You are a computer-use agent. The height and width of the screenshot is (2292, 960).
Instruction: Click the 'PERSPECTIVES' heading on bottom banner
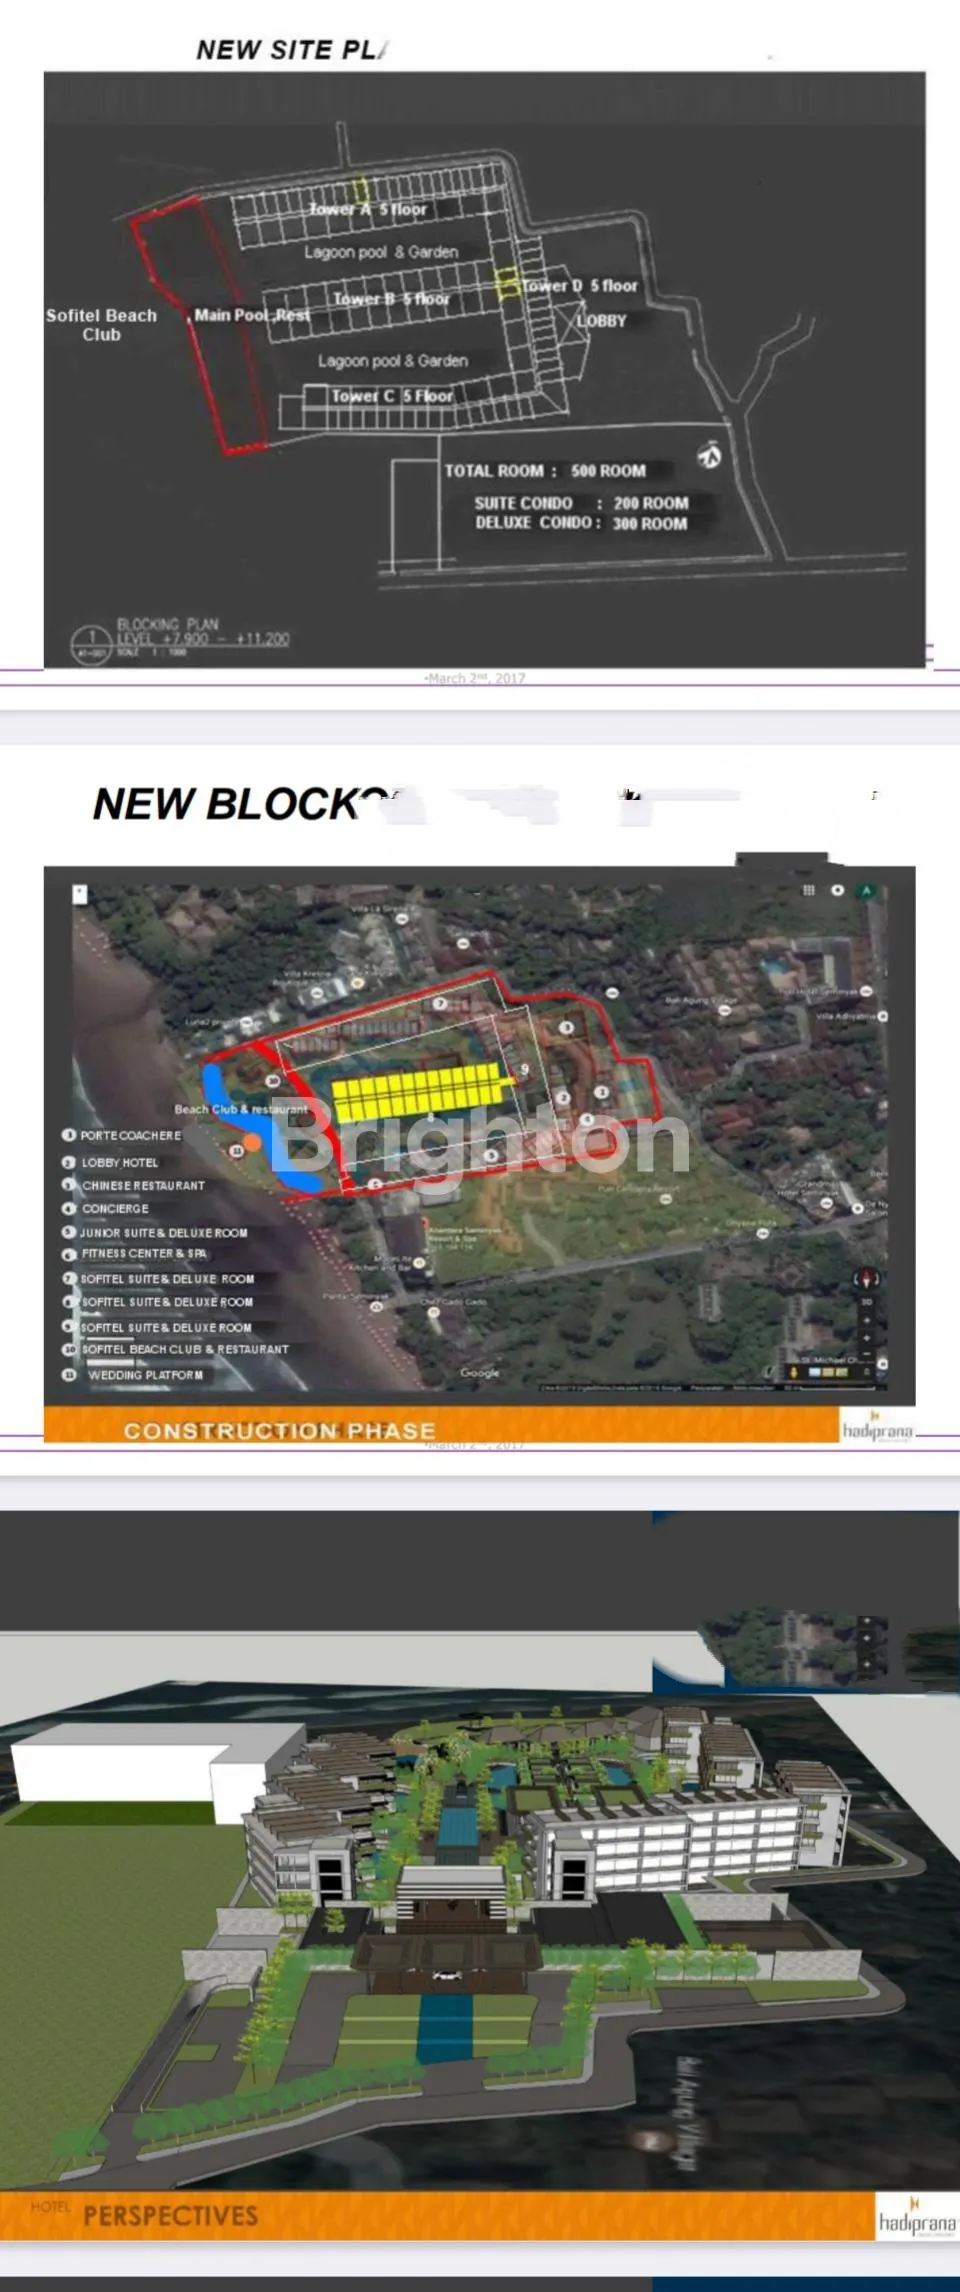coord(170,2216)
